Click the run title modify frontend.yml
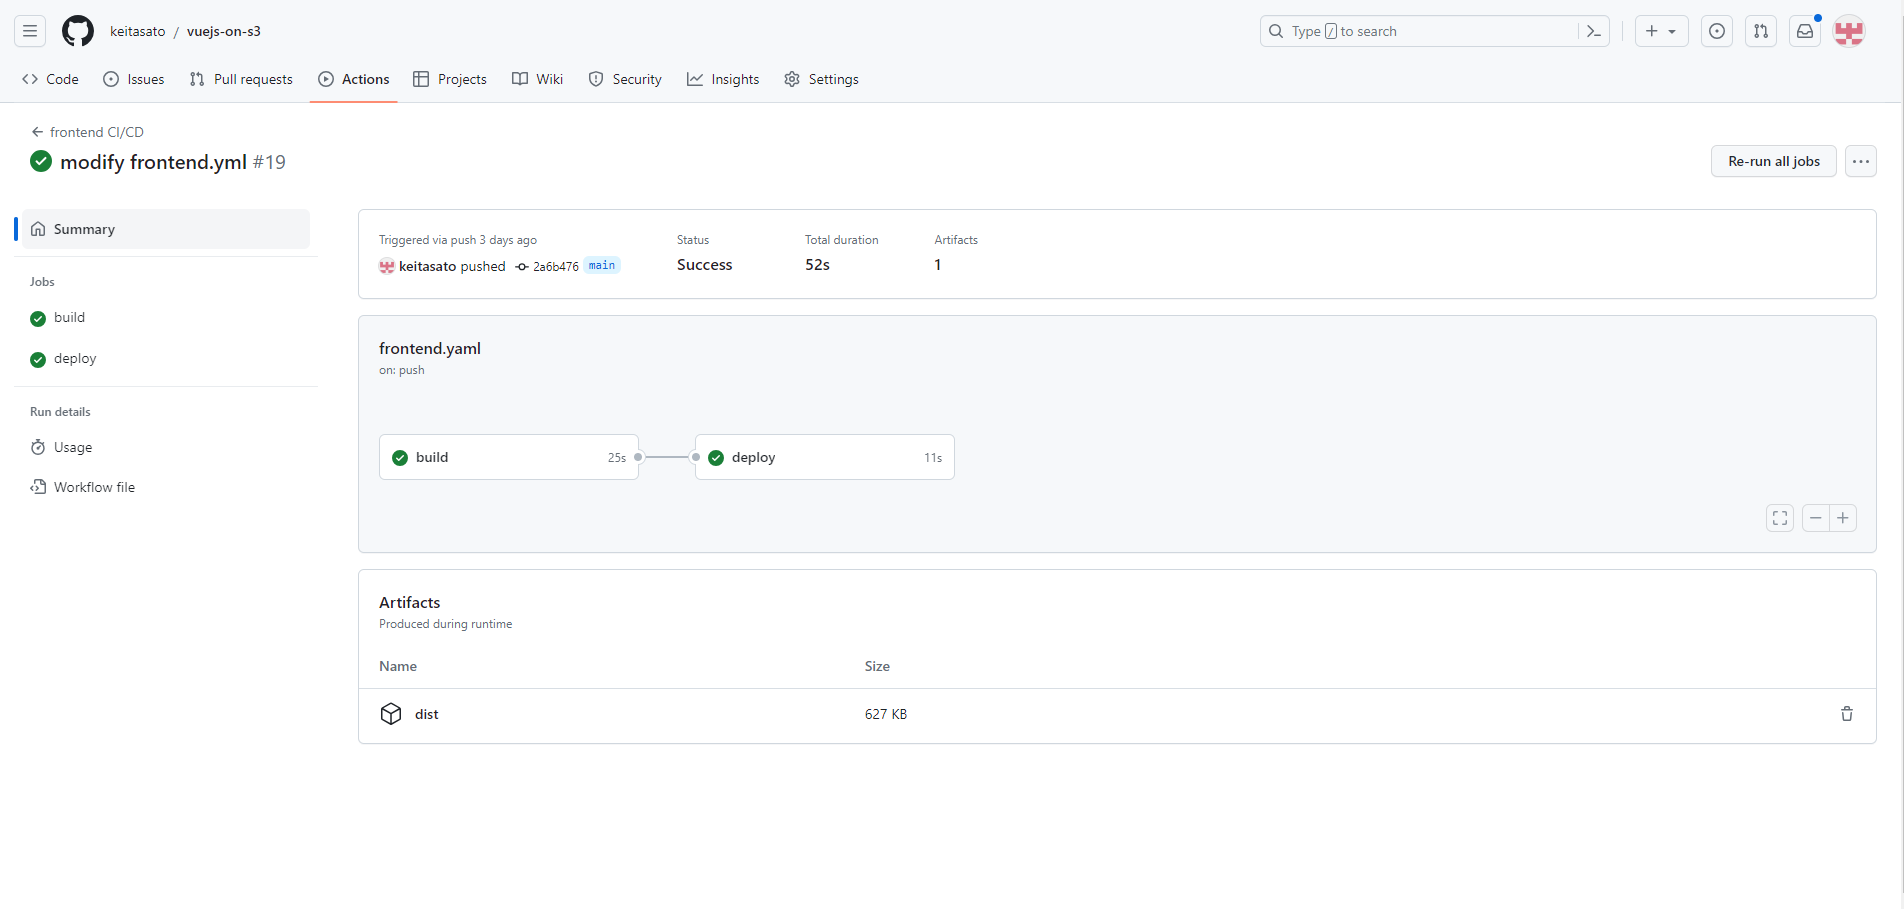 pos(153,162)
